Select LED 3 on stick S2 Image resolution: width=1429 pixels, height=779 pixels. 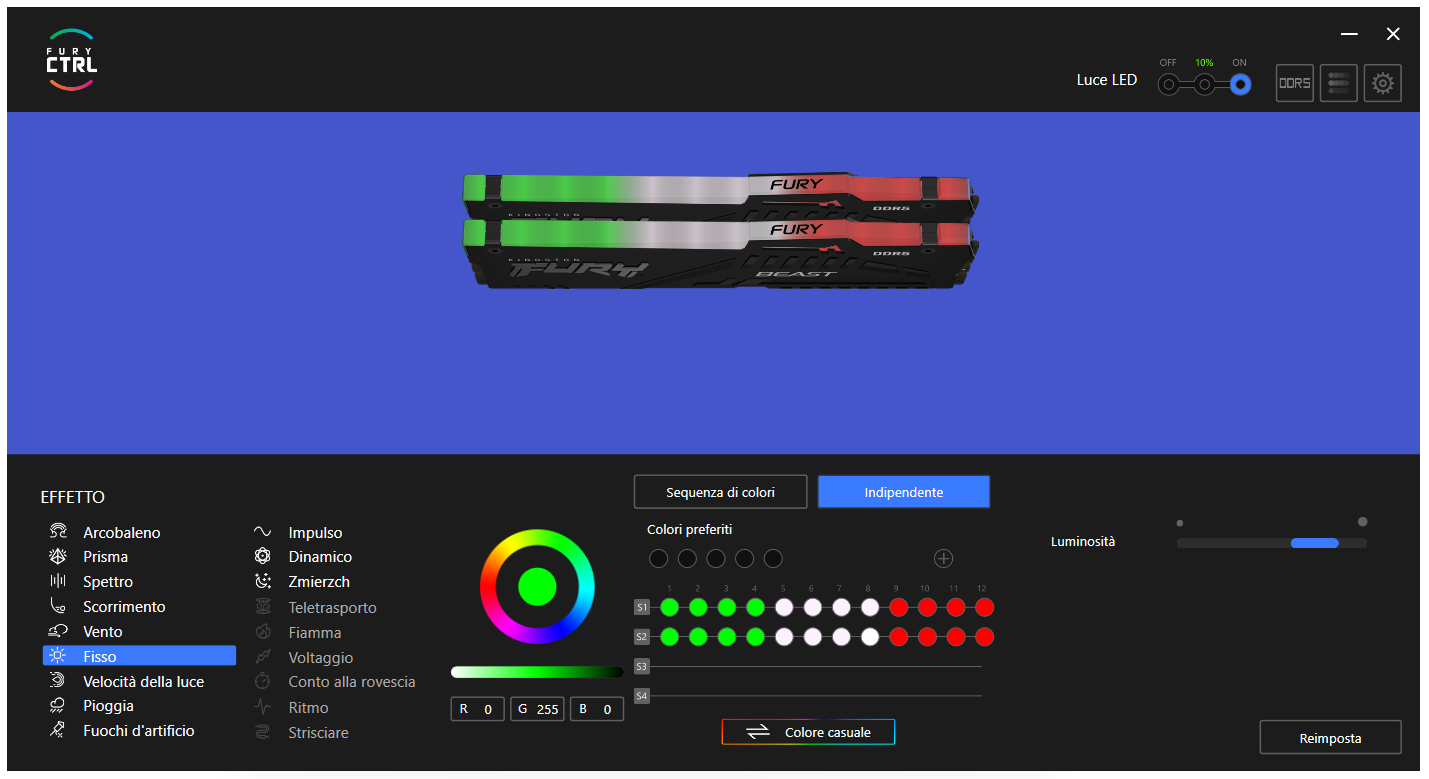coord(727,636)
